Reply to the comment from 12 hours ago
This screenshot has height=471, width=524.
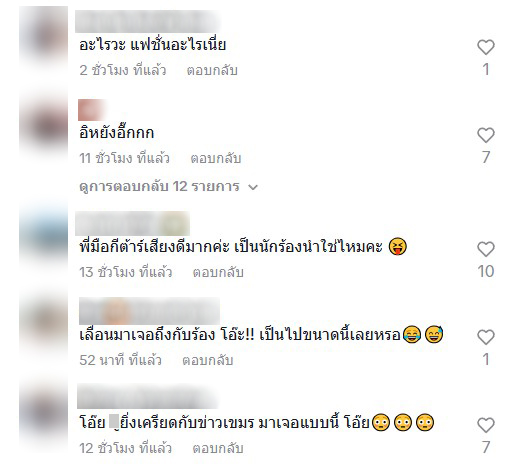coord(218,448)
